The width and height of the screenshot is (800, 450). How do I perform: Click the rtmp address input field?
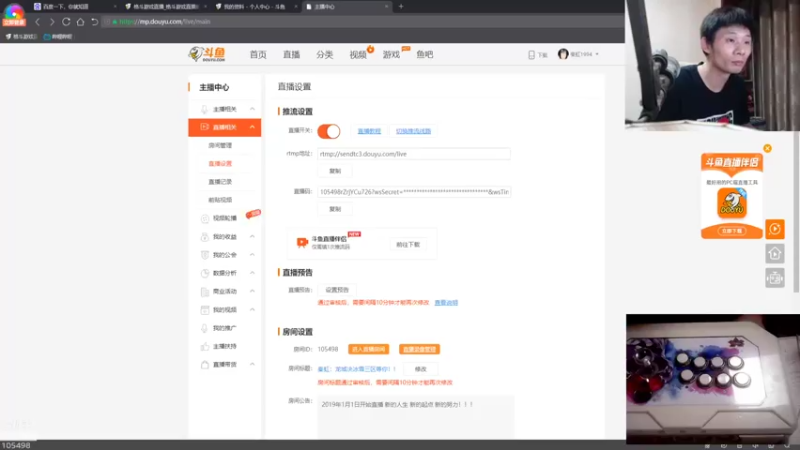(x=413, y=154)
